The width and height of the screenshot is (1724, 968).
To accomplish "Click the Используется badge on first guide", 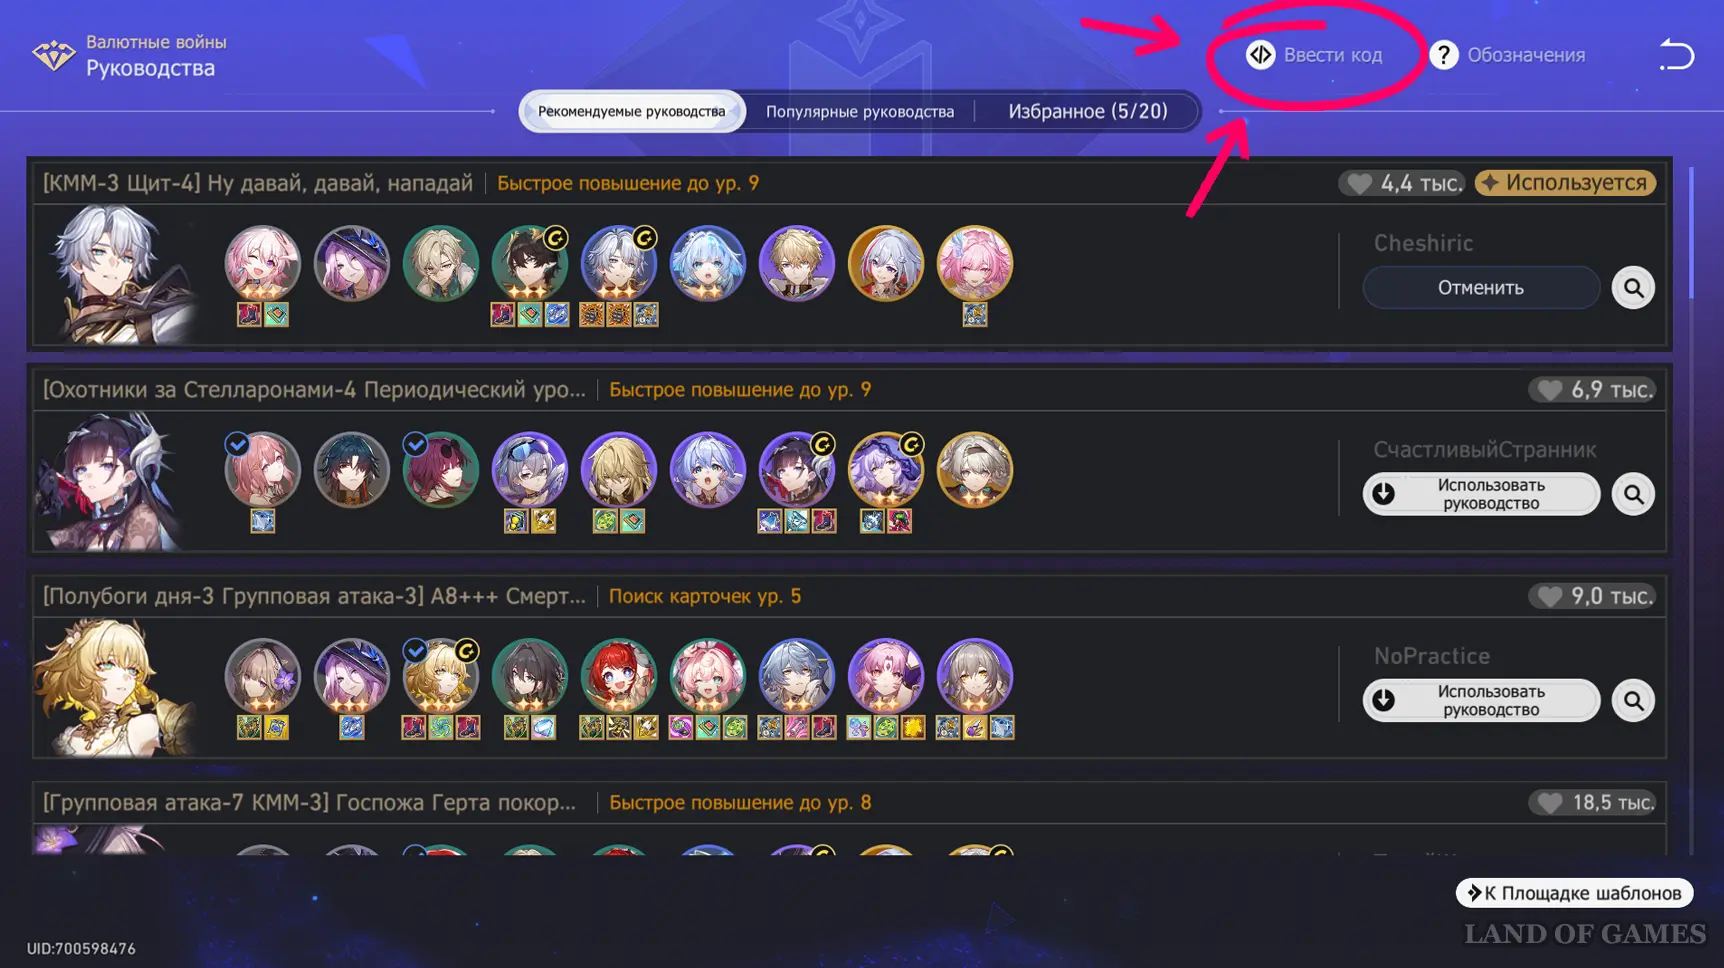I will pyautogui.click(x=1565, y=183).
